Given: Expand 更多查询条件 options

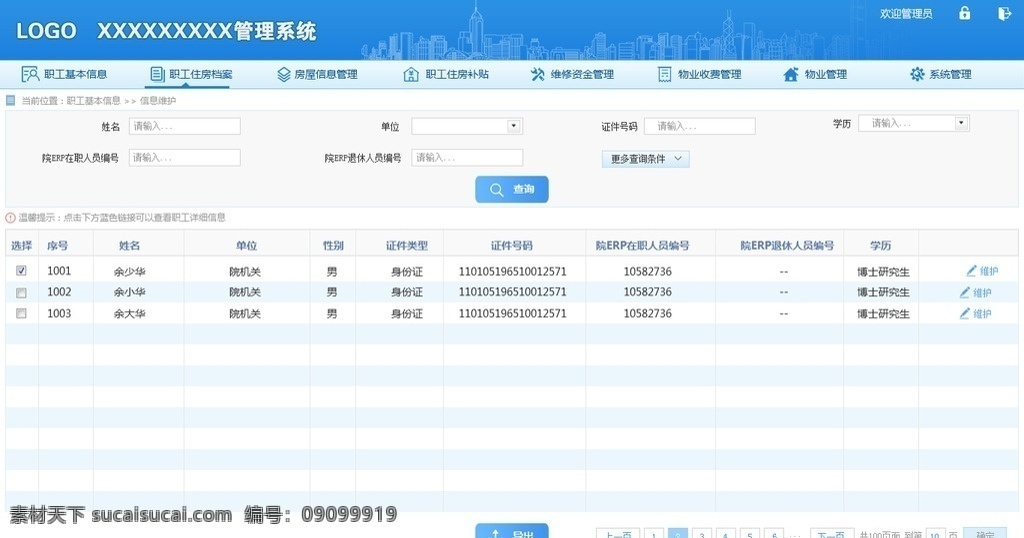Looking at the screenshot, I should pos(645,159).
